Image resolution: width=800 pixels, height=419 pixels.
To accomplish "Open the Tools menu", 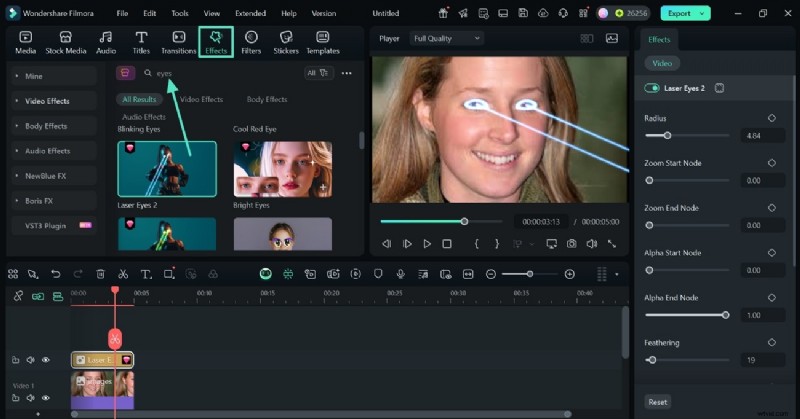I will (180, 13).
